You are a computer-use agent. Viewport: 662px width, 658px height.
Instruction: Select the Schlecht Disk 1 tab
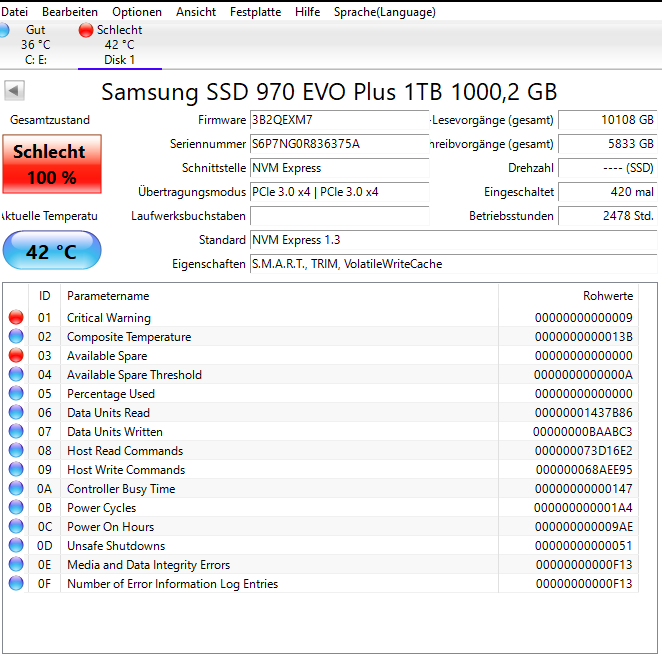119,45
